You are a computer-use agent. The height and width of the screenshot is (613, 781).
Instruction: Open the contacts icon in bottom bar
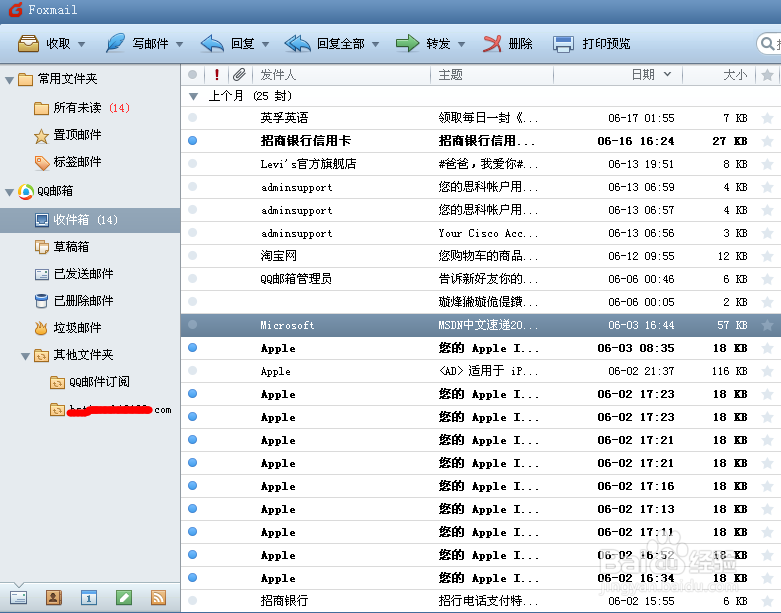(x=54, y=597)
